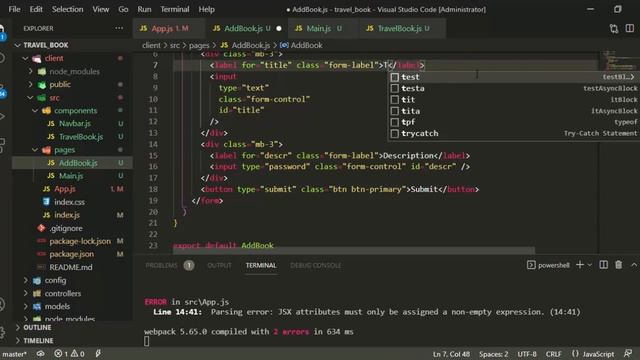Click the unsaved dot on AddBook.js tab
This screenshot has height=360, width=640.
279,28
